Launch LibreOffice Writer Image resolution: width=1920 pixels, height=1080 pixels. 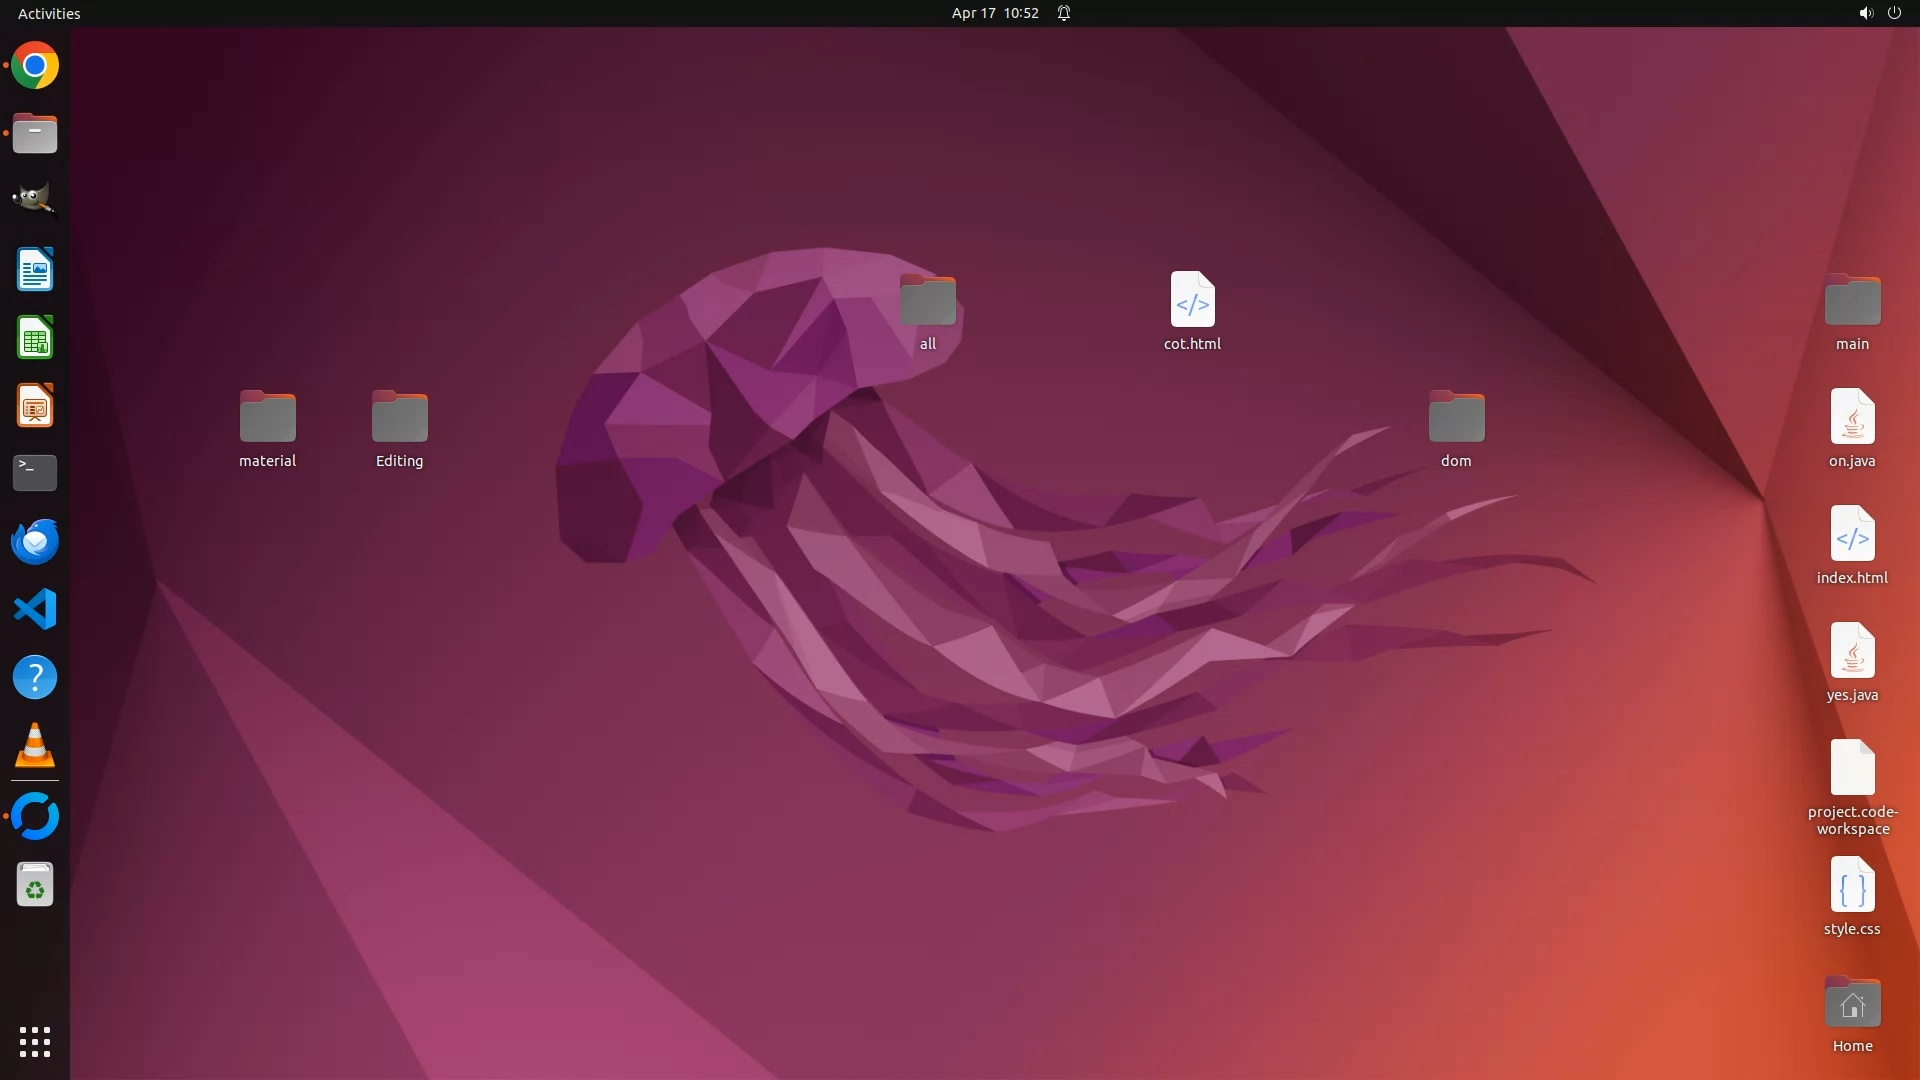(35, 270)
